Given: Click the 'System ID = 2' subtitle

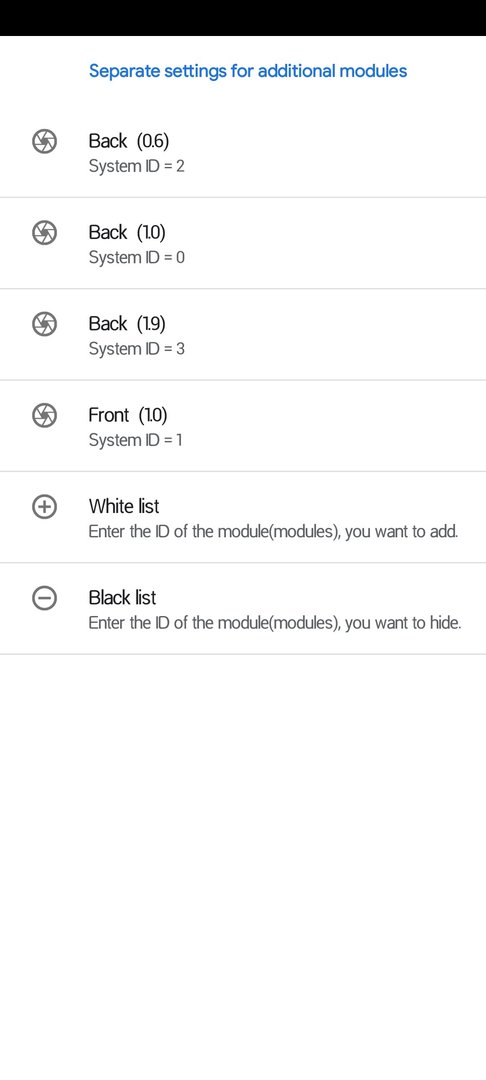Looking at the screenshot, I should 136,166.
